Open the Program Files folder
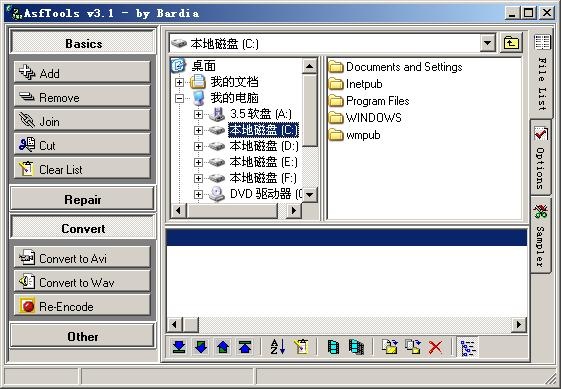Viewport: 561px width, 389px height. 377,101
